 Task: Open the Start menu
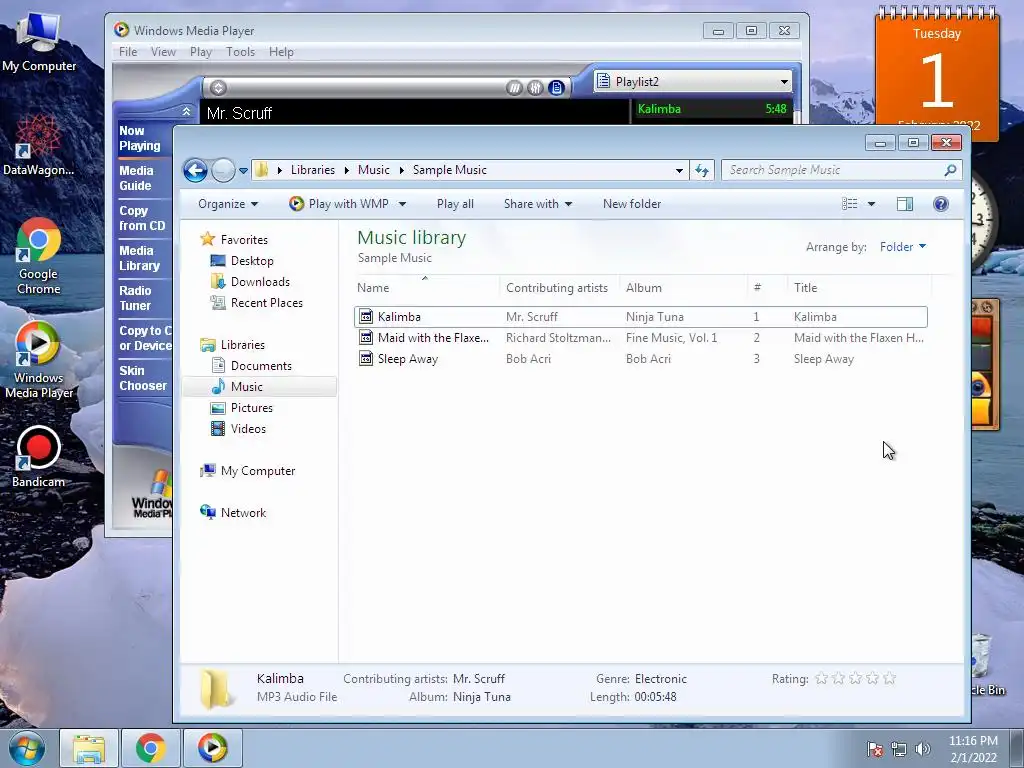pos(27,748)
